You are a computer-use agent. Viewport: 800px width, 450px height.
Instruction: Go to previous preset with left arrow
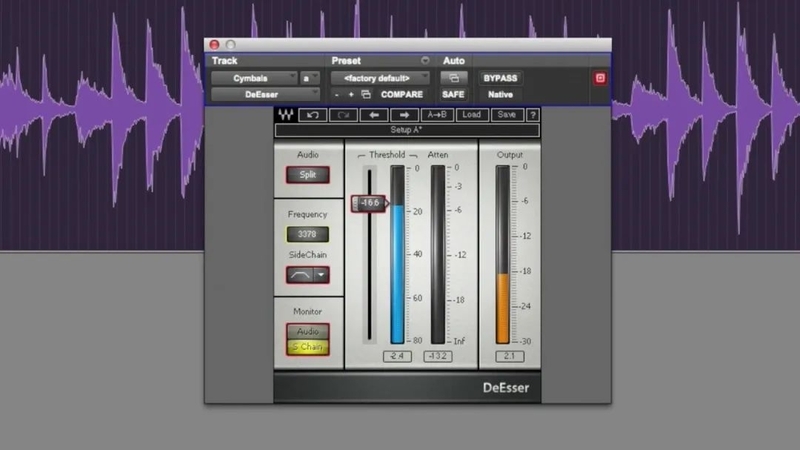click(373, 115)
